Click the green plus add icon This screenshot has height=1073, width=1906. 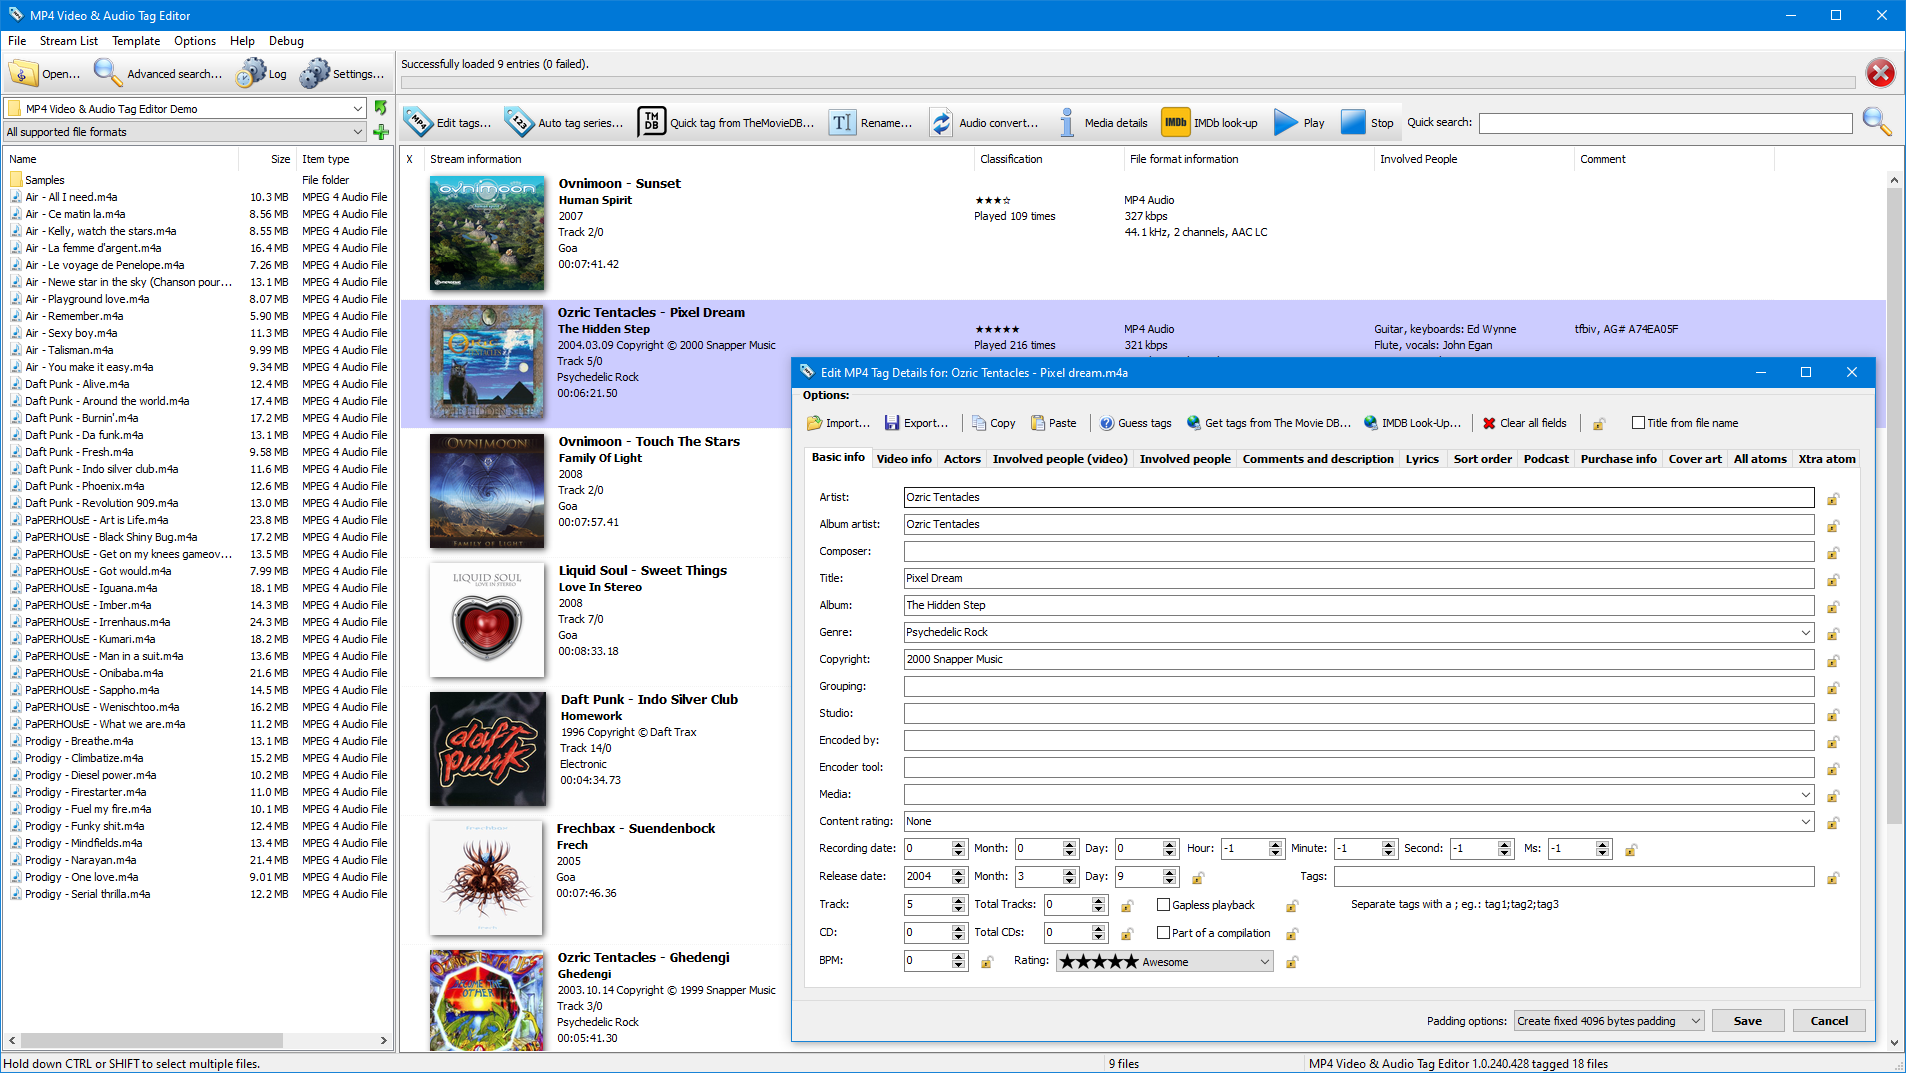[380, 132]
